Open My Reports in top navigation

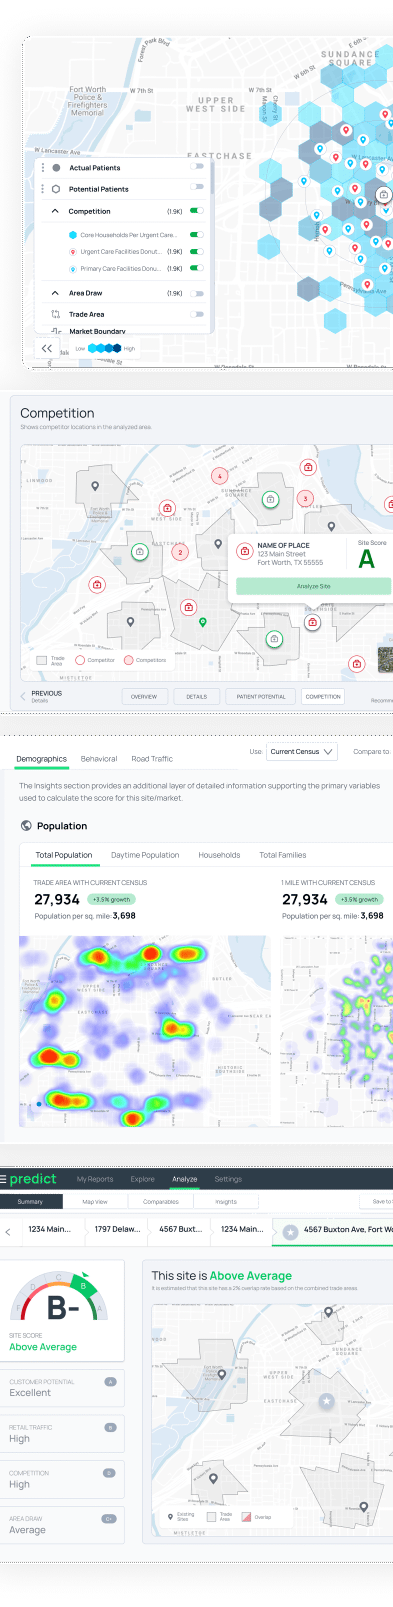(x=95, y=1179)
